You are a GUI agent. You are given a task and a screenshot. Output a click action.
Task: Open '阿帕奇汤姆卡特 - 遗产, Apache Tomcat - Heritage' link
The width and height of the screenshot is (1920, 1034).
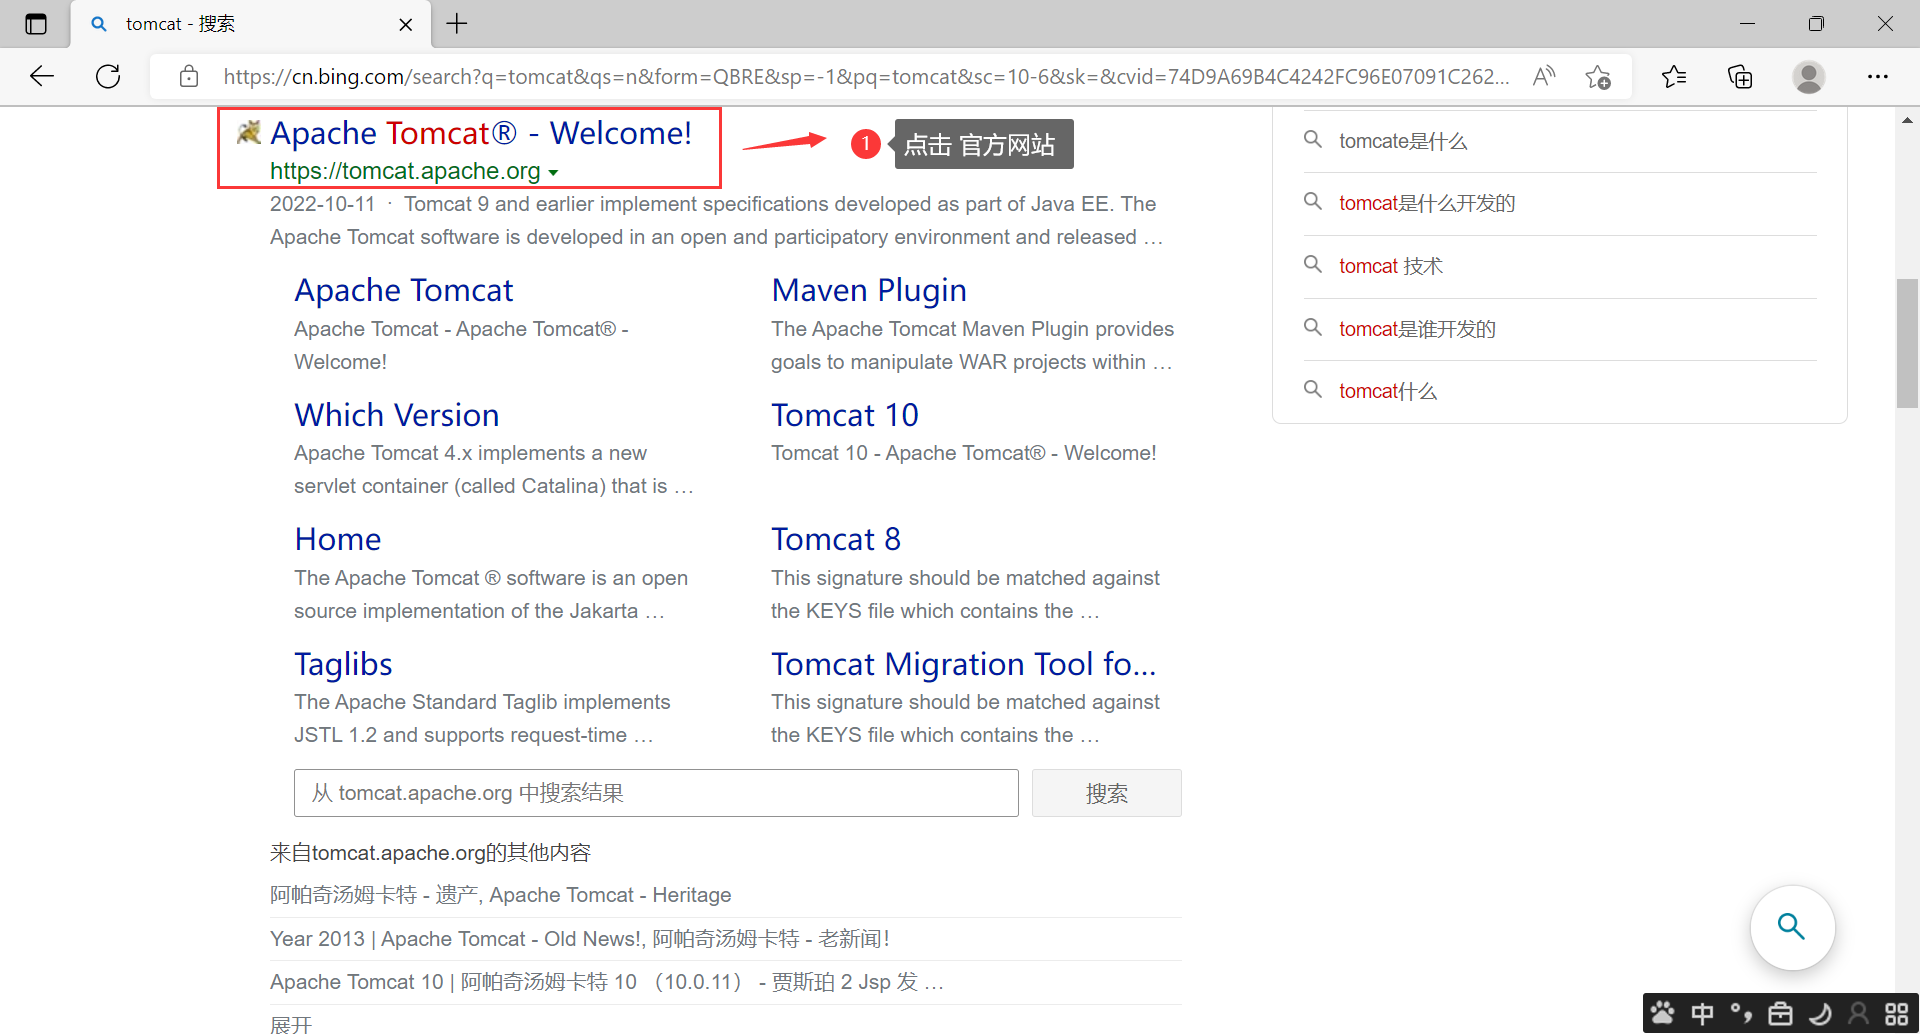pos(501,895)
